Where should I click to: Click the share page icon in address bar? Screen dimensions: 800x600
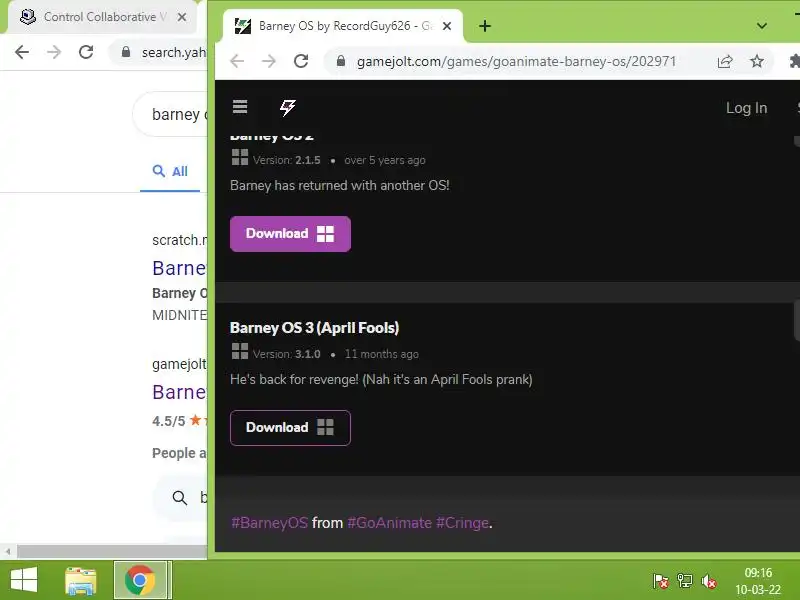[725, 62]
